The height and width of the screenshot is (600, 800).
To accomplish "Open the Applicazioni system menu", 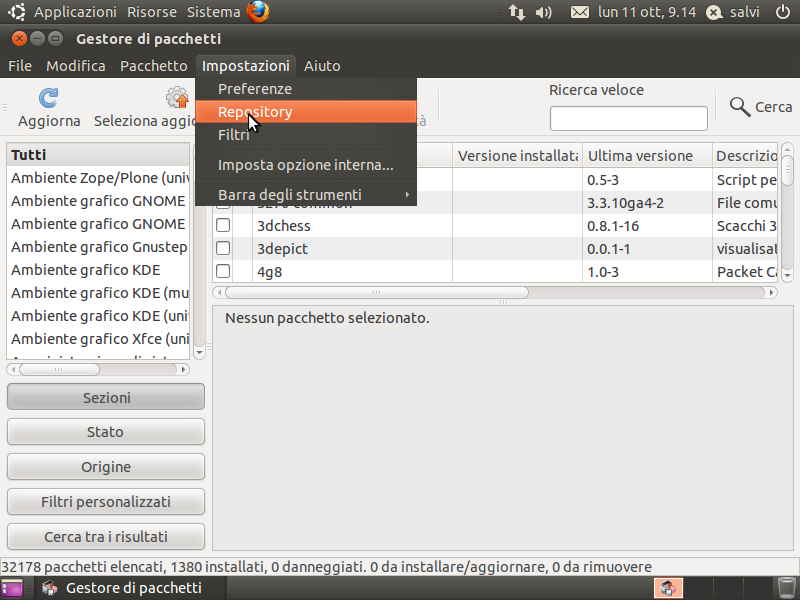I will (76, 12).
